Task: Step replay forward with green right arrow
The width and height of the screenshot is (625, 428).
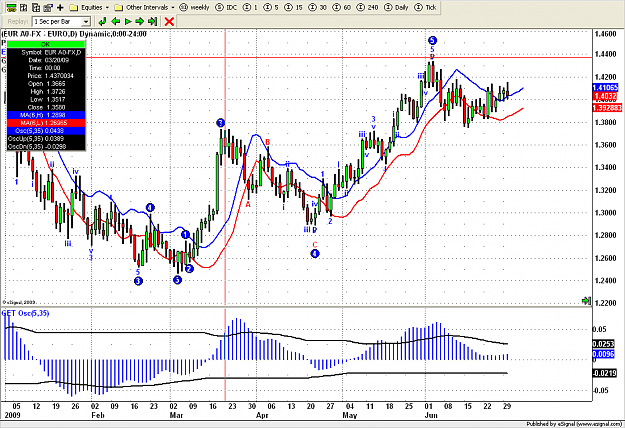Action: click(x=140, y=22)
